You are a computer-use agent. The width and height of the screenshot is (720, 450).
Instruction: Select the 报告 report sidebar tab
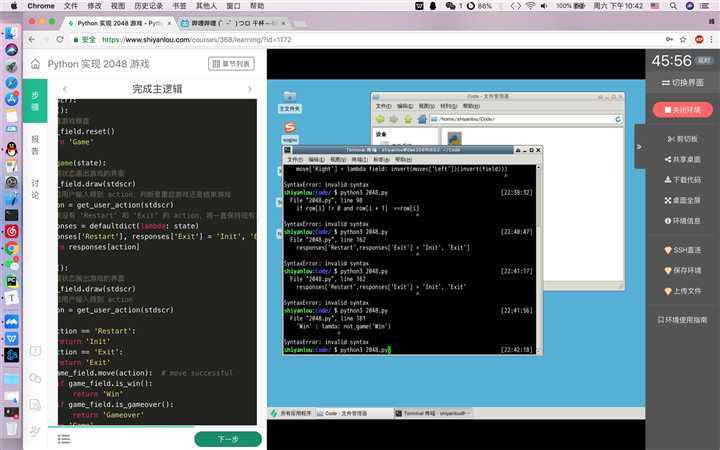pos(35,145)
